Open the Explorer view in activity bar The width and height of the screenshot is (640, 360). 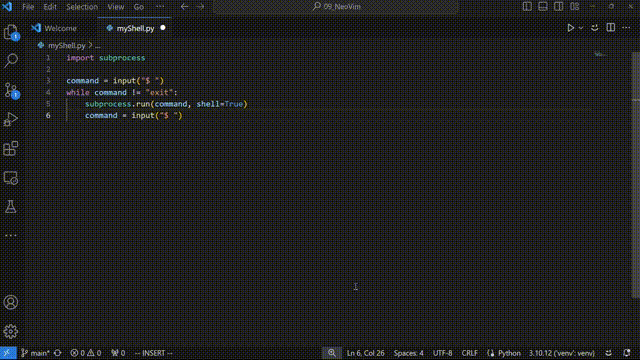tap(11, 32)
